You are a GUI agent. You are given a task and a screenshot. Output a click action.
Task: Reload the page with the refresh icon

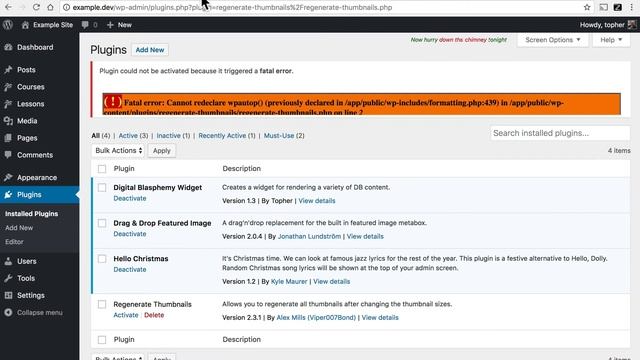point(36,7)
